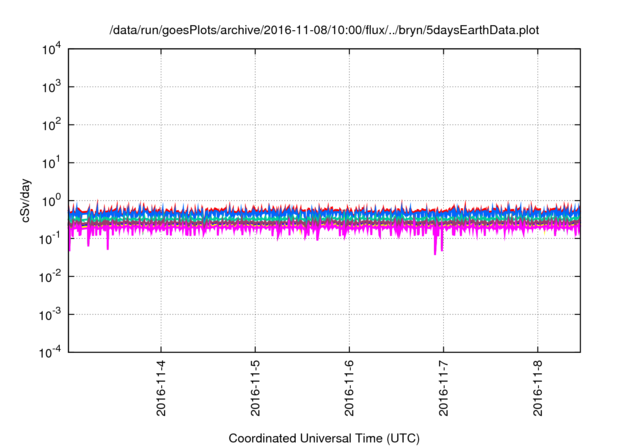Click the 10^2 y-axis tick label
The image size is (640, 448).
51,125
